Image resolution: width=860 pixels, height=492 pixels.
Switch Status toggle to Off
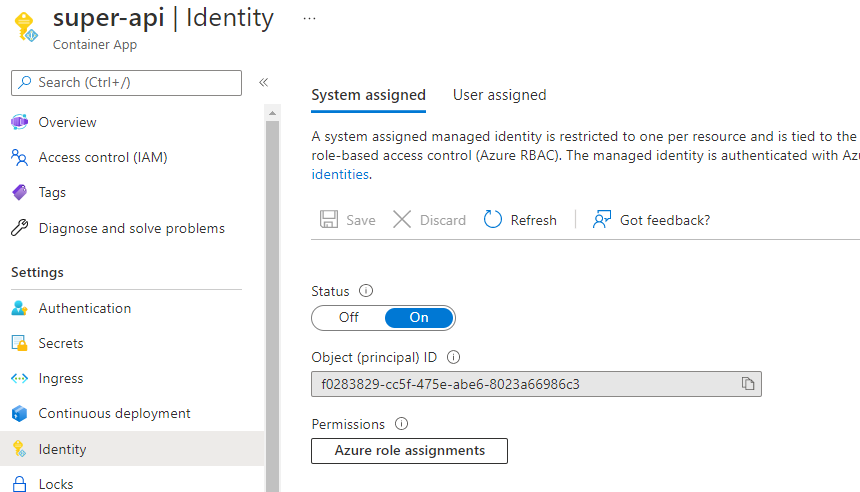[x=348, y=317]
